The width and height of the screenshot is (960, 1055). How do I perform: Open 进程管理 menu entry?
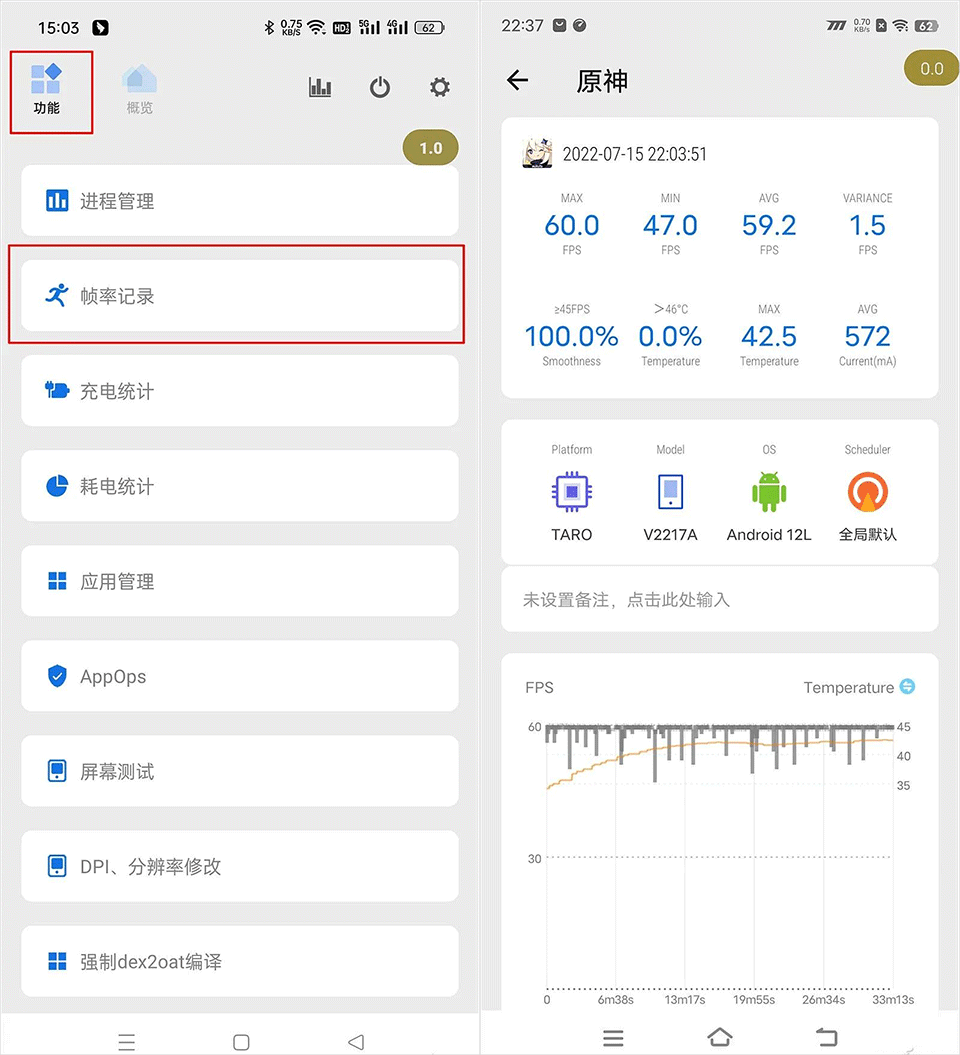(239, 201)
